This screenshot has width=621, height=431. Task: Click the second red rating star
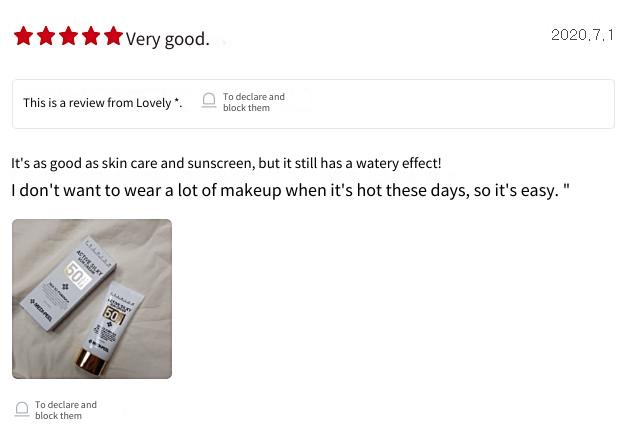tap(46, 36)
